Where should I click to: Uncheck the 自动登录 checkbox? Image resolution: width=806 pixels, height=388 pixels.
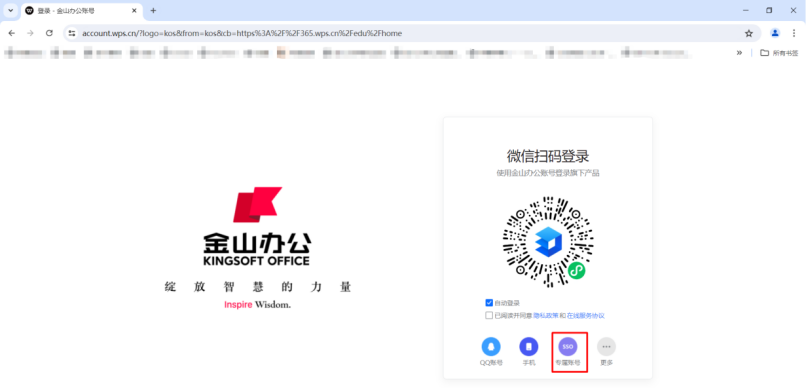click(489, 303)
